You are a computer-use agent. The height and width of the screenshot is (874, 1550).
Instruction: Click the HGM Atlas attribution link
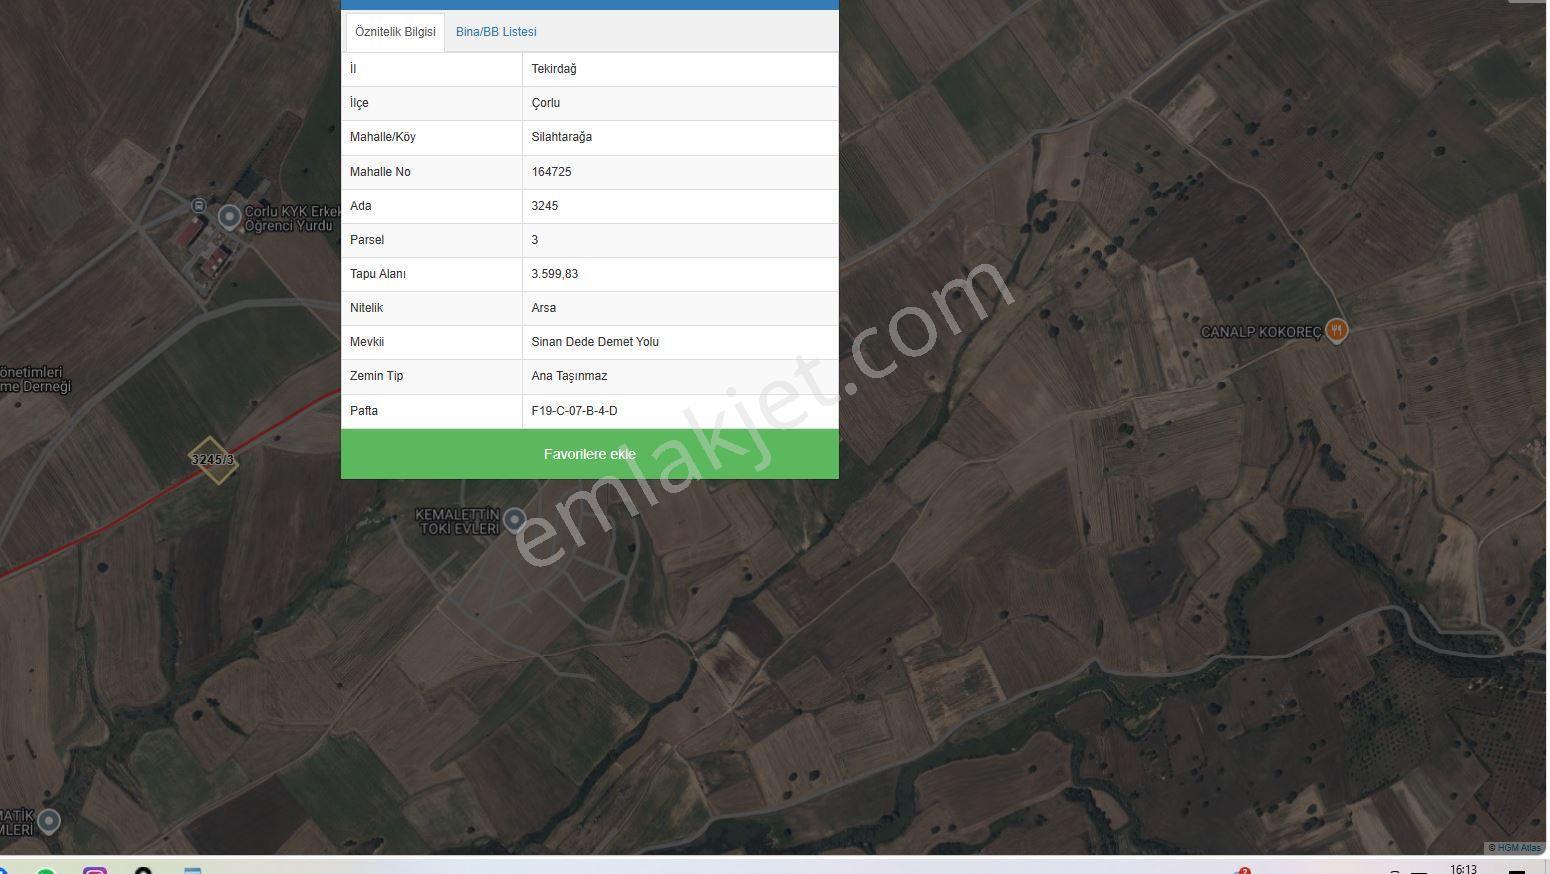tap(1517, 848)
